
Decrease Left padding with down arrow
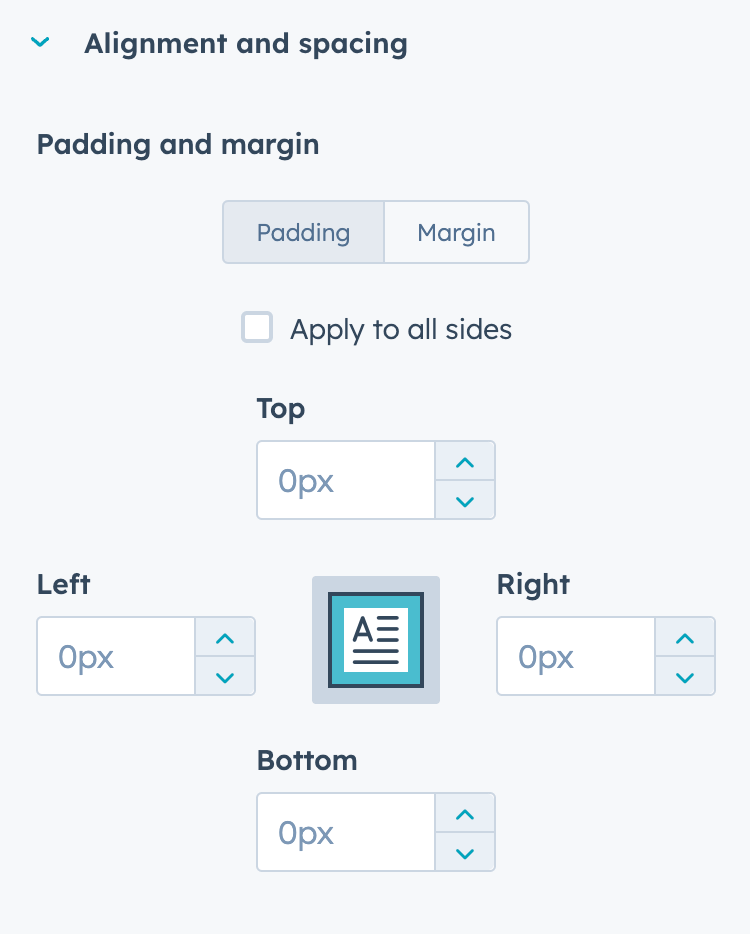point(224,676)
